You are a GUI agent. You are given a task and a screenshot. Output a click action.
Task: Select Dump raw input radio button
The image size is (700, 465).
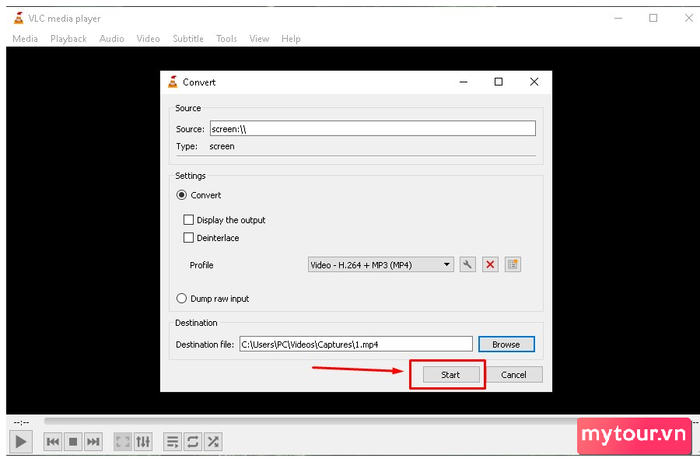pos(181,298)
